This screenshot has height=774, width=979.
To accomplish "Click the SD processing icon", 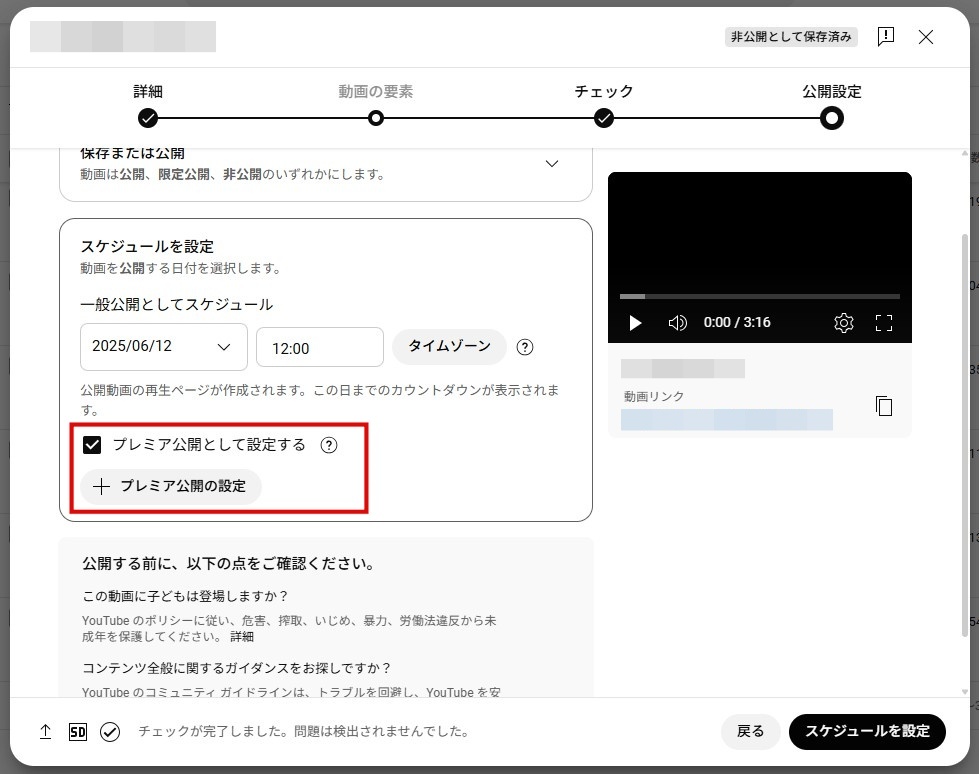I will click(77, 732).
